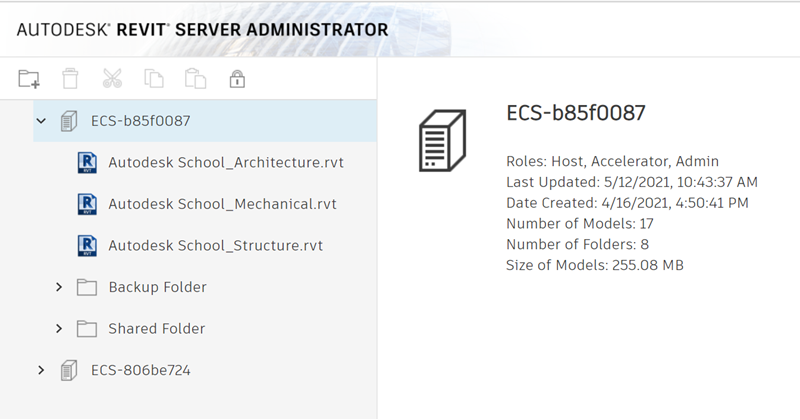Click the New Folder toolbar icon
This screenshot has width=800, height=420.
coord(29,79)
